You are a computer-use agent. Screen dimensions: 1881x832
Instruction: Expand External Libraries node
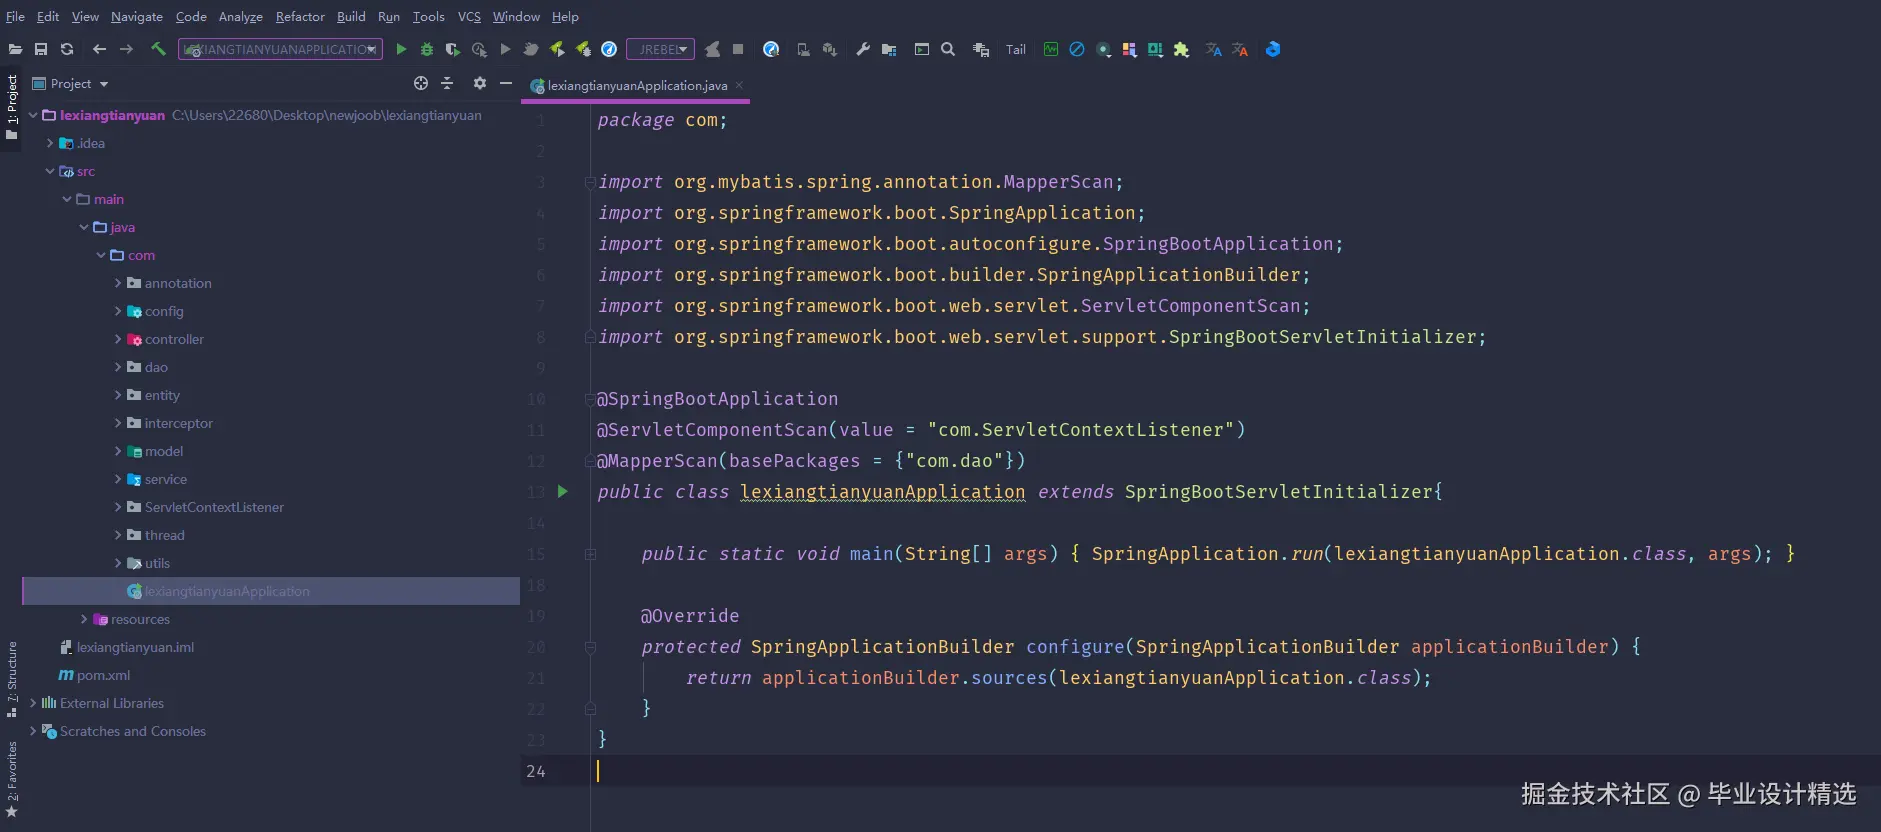[32, 703]
